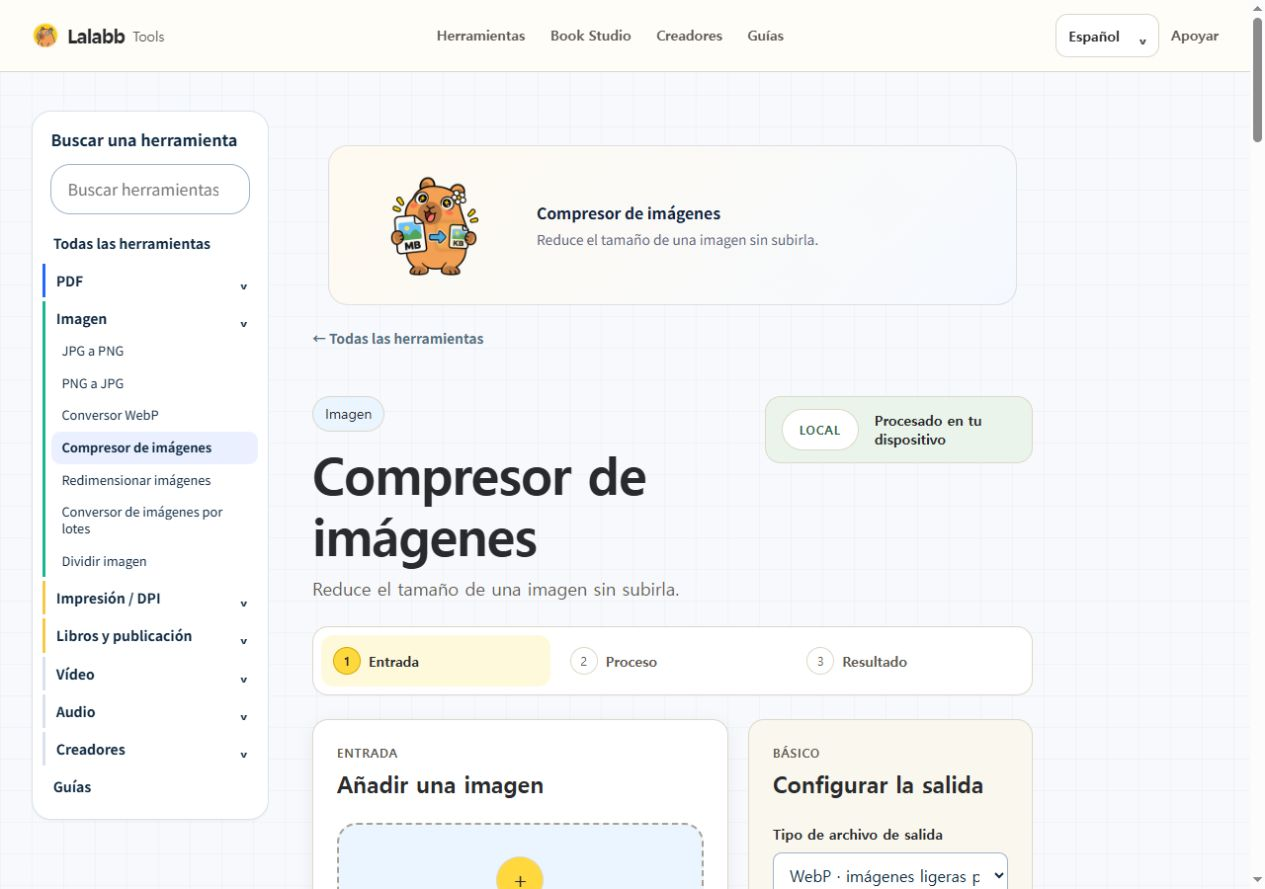Open Creadores in the top navigation
Screen dimensions: 1265x889
[x=689, y=36]
